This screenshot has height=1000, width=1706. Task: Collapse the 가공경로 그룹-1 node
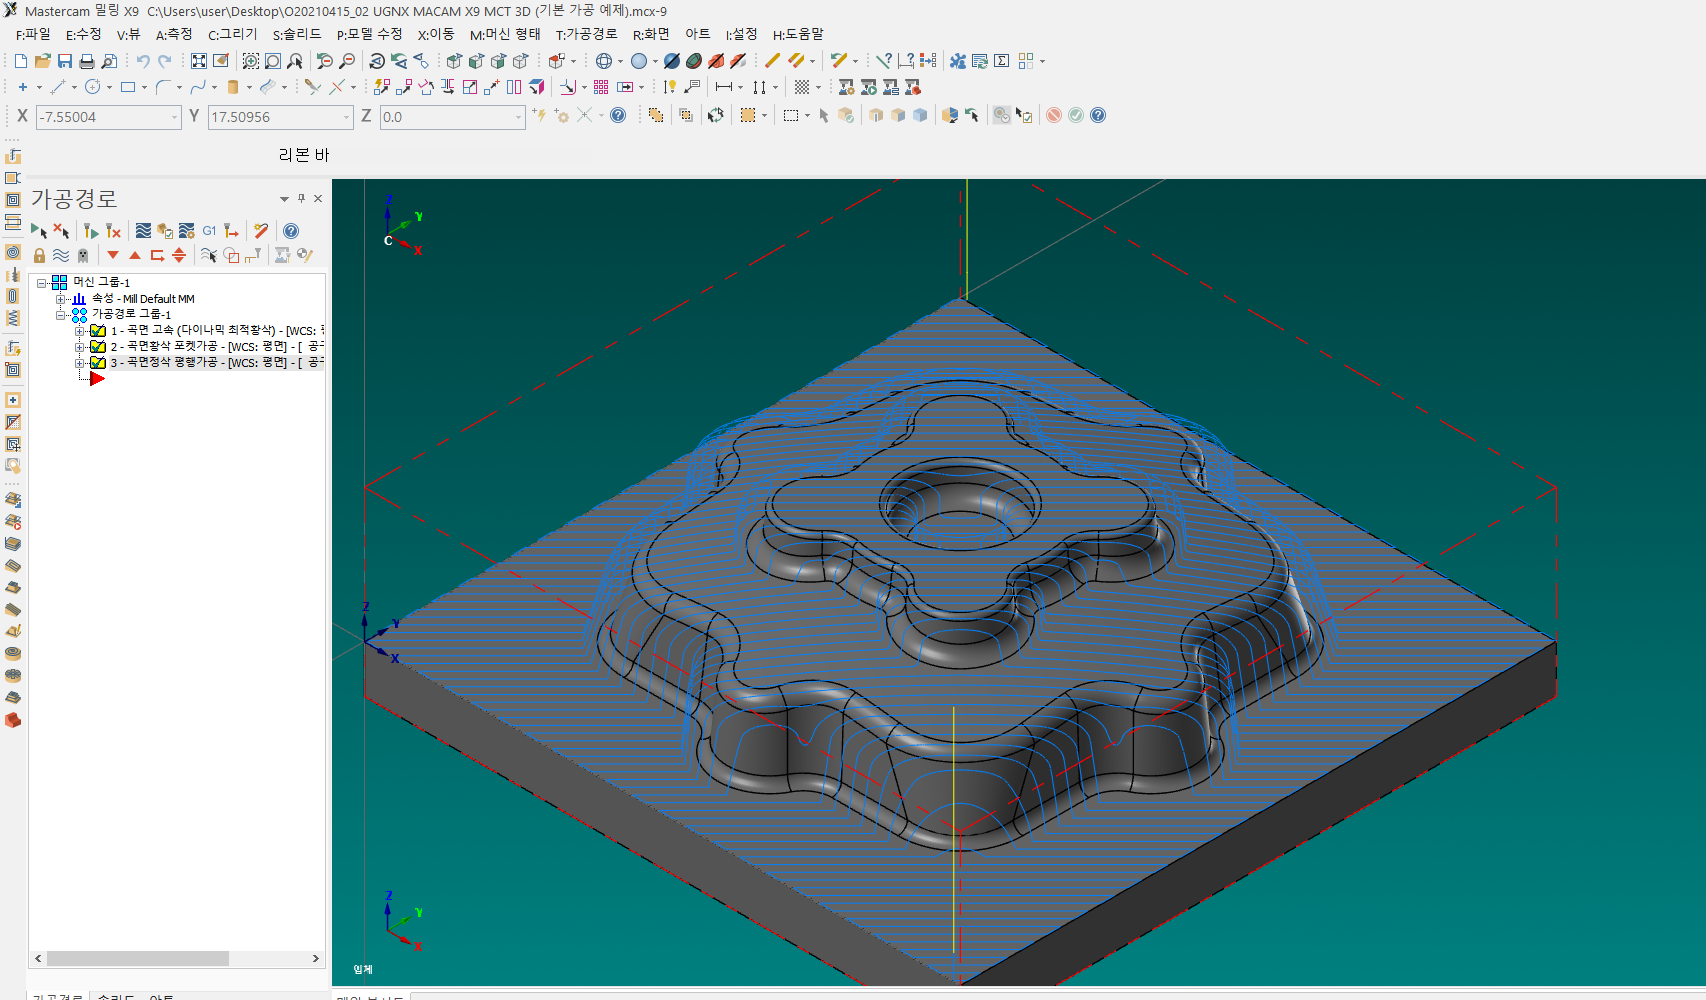tap(61, 315)
